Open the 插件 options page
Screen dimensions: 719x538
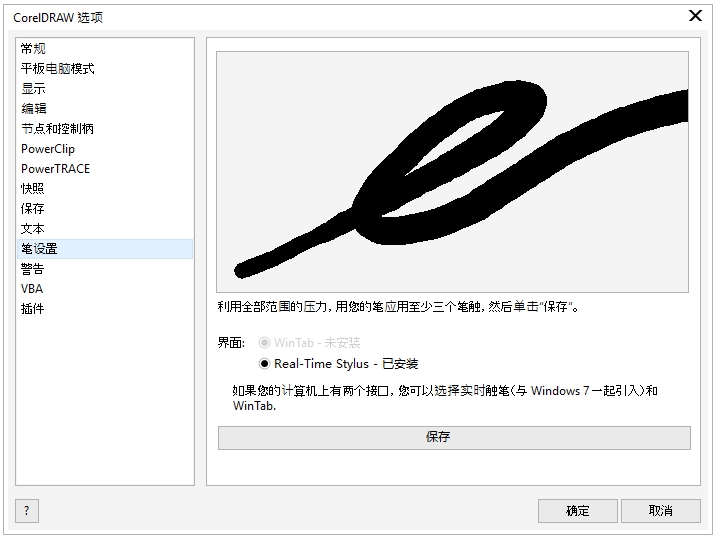pos(34,309)
